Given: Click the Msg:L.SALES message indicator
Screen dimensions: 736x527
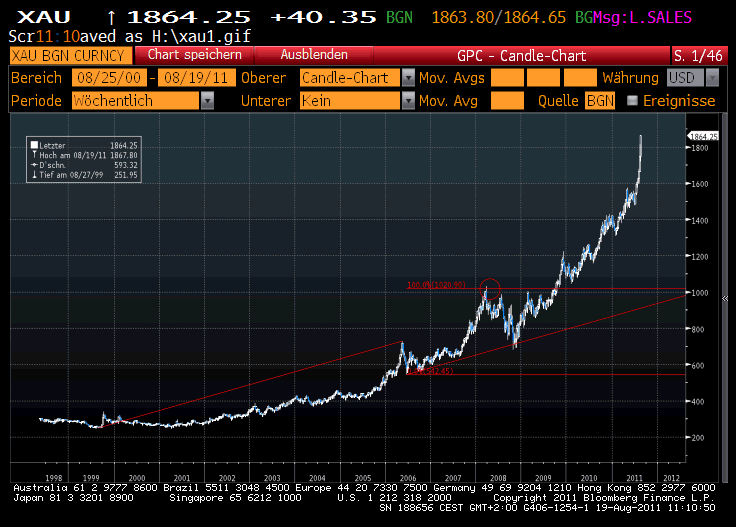Looking at the screenshot, I should pyautogui.click(x=642, y=18).
